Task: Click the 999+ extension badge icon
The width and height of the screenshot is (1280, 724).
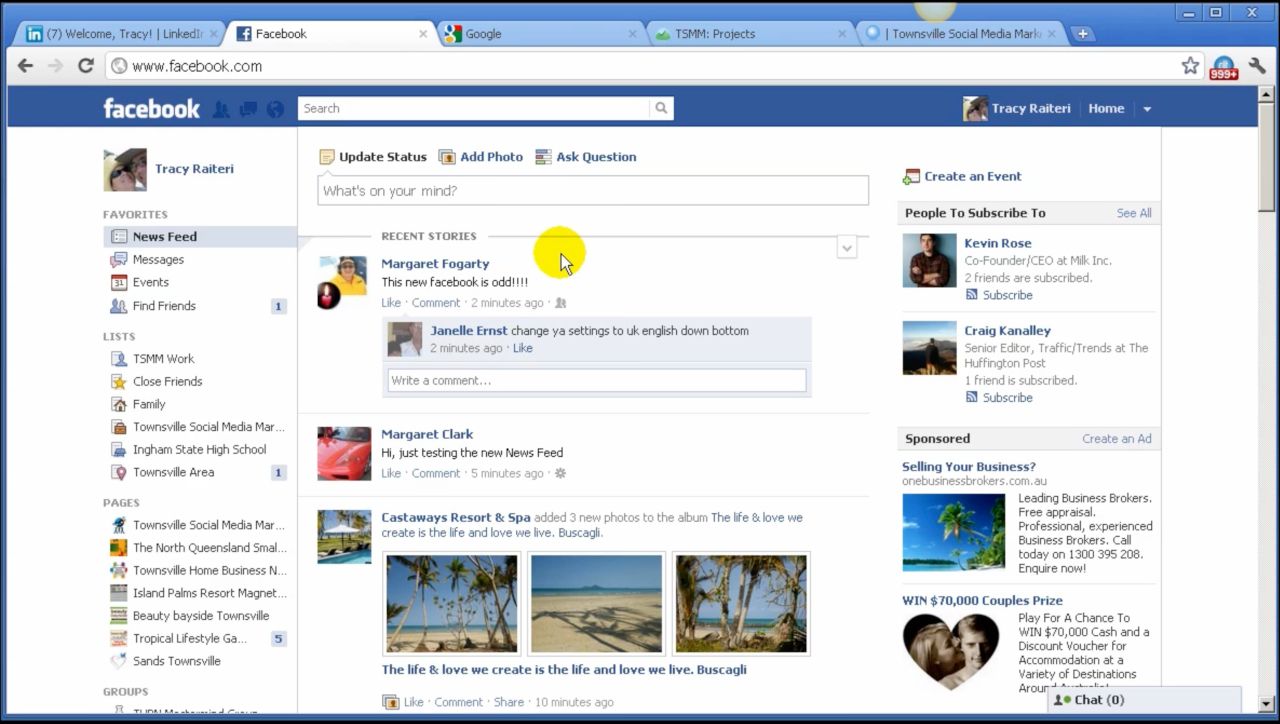Action: click(1224, 67)
